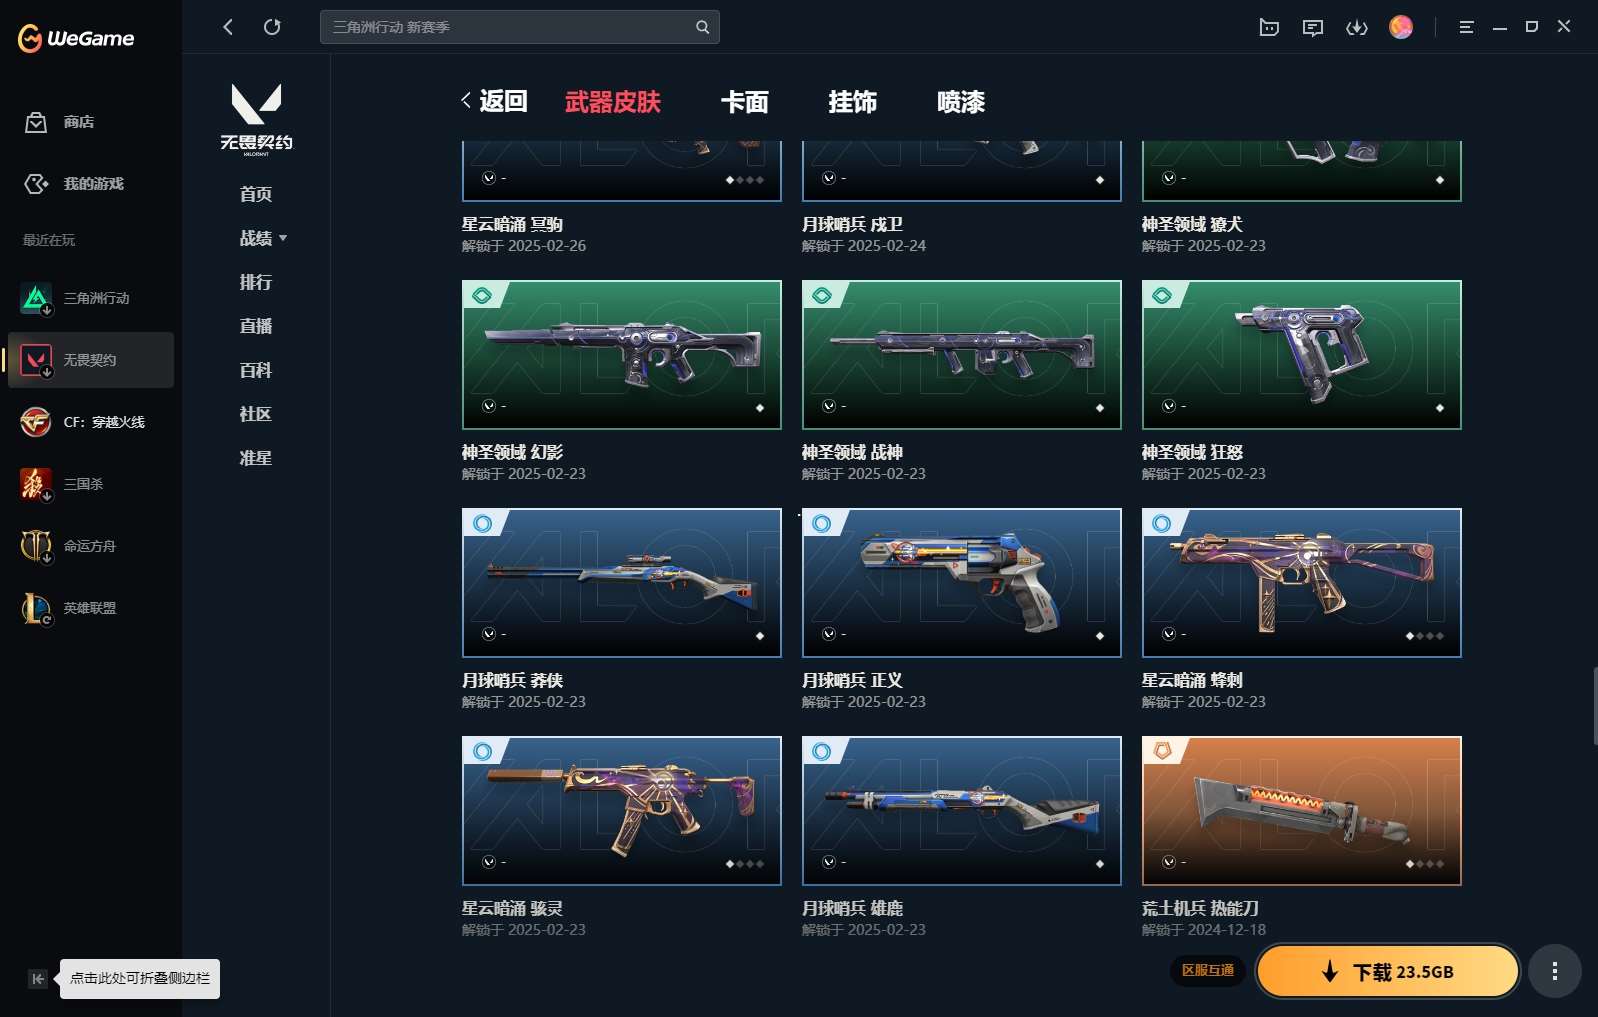The width and height of the screenshot is (1598, 1017).
Task: Select the 三角洲行动 game icon
Action: point(36,298)
